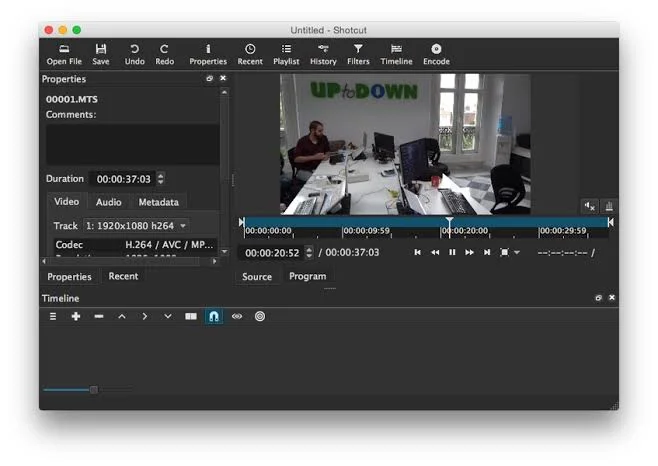The height and width of the screenshot is (466, 658).
Task: Click the Comments text field
Action: coord(132,144)
